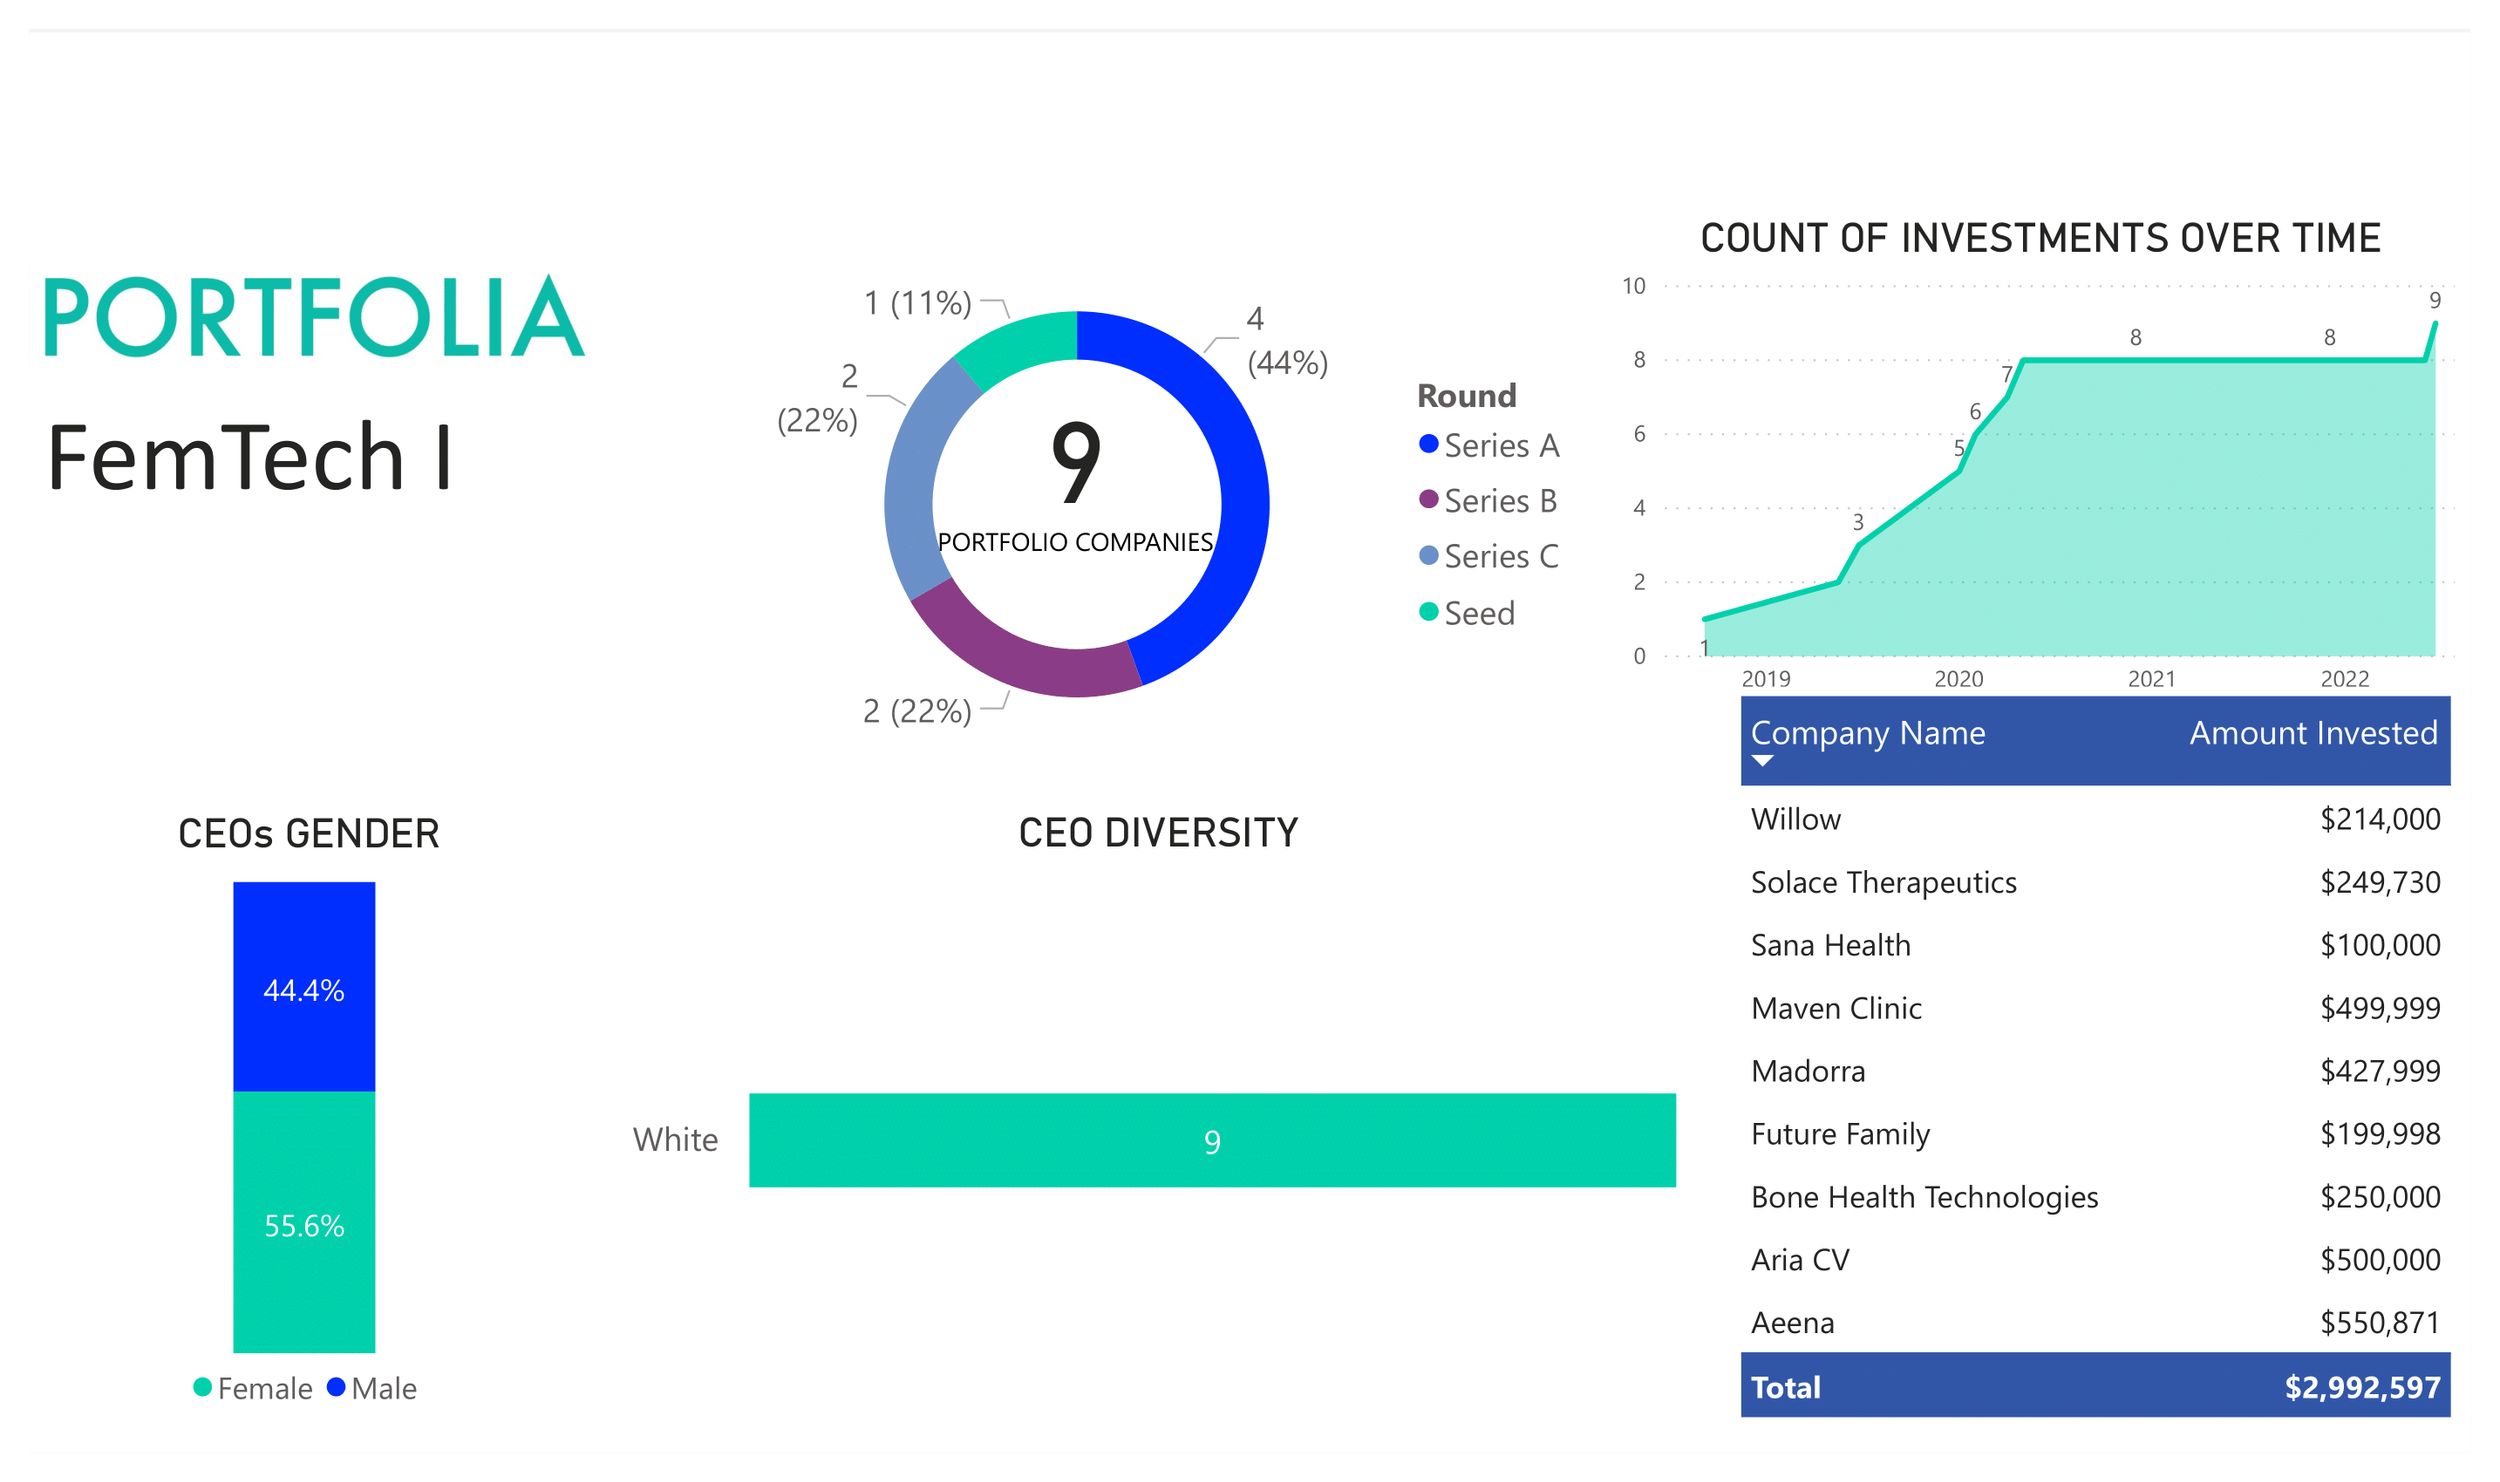Click the Total row in table
The height and width of the screenshot is (1482, 2500).
click(2094, 1387)
